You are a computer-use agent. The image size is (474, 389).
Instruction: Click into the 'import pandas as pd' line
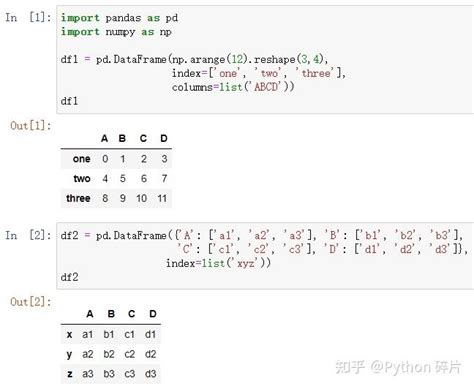click(x=119, y=18)
